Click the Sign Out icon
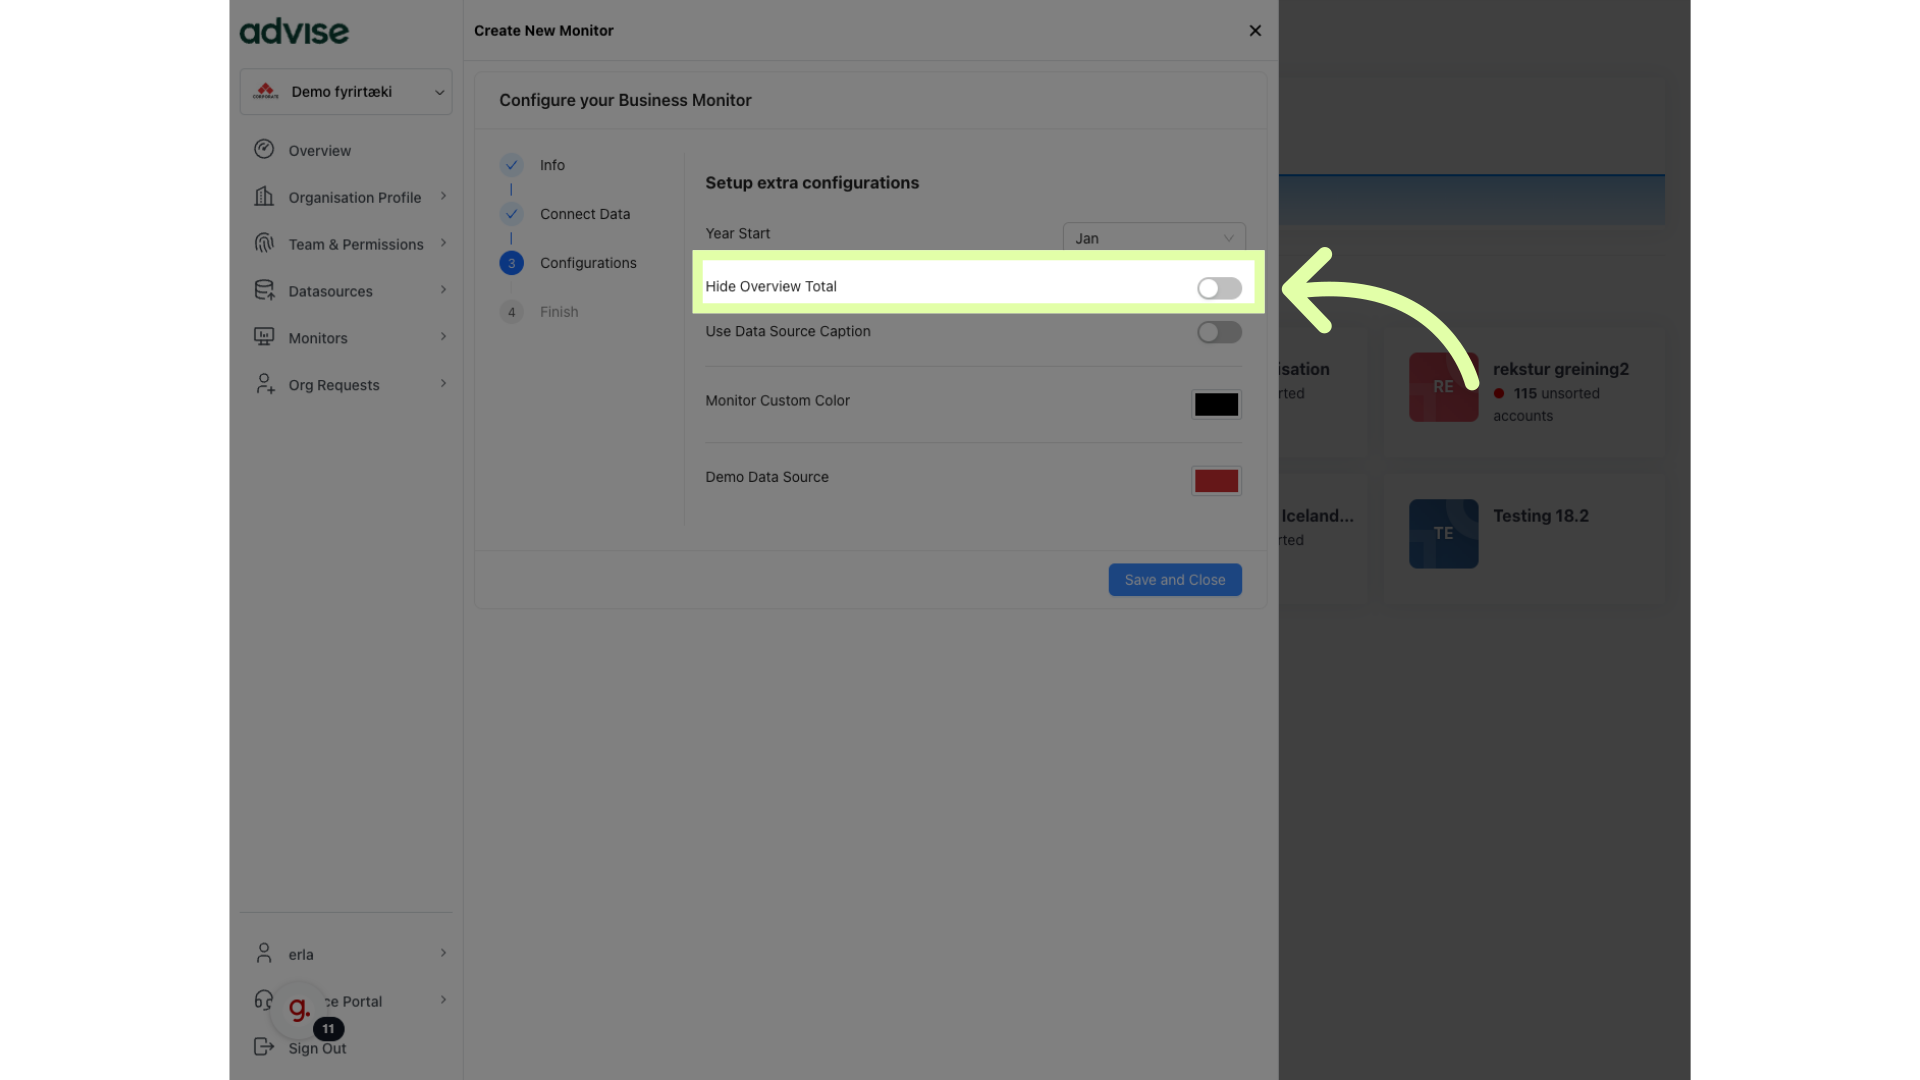1920x1080 pixels. coord(263,1046)
